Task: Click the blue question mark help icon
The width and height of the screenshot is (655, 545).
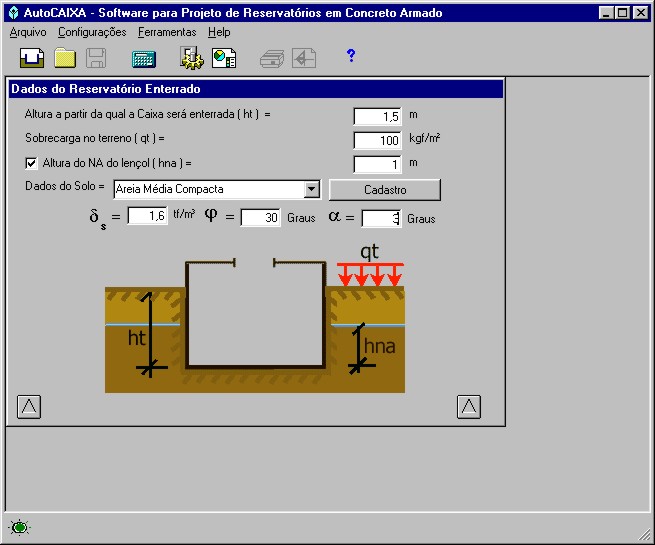Action: [x=351, y=55]
